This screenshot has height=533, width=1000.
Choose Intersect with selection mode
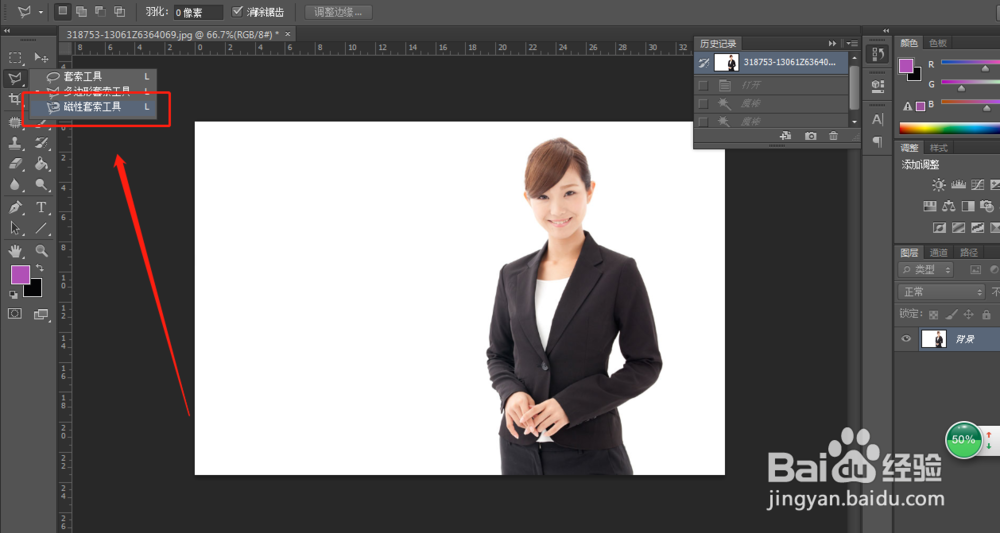[x=120, y=11]
